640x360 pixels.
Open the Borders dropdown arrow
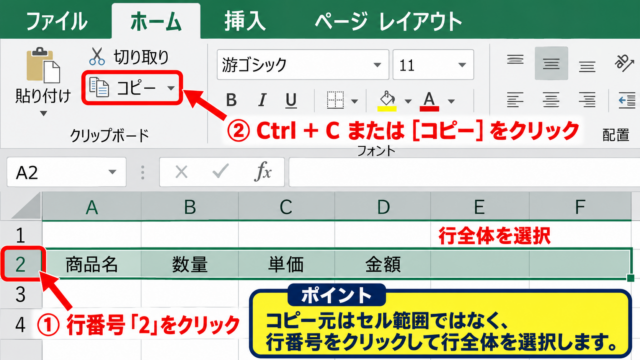click(x=355, y=101)
